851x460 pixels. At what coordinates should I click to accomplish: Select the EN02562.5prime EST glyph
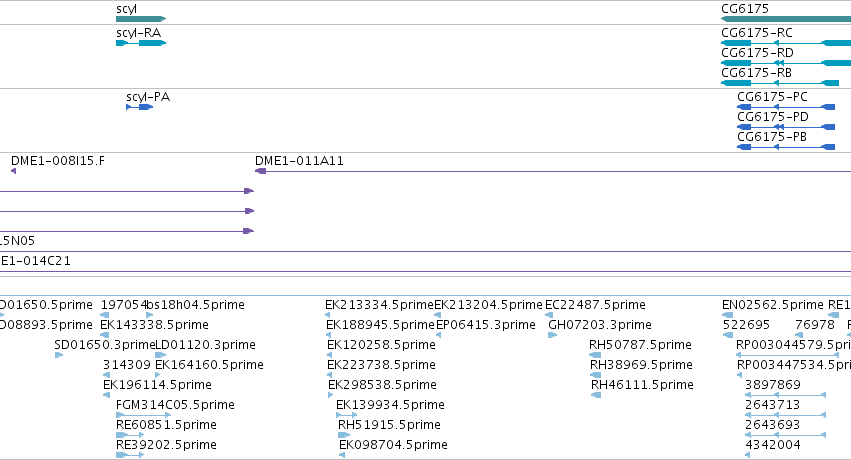pos(727,315)
